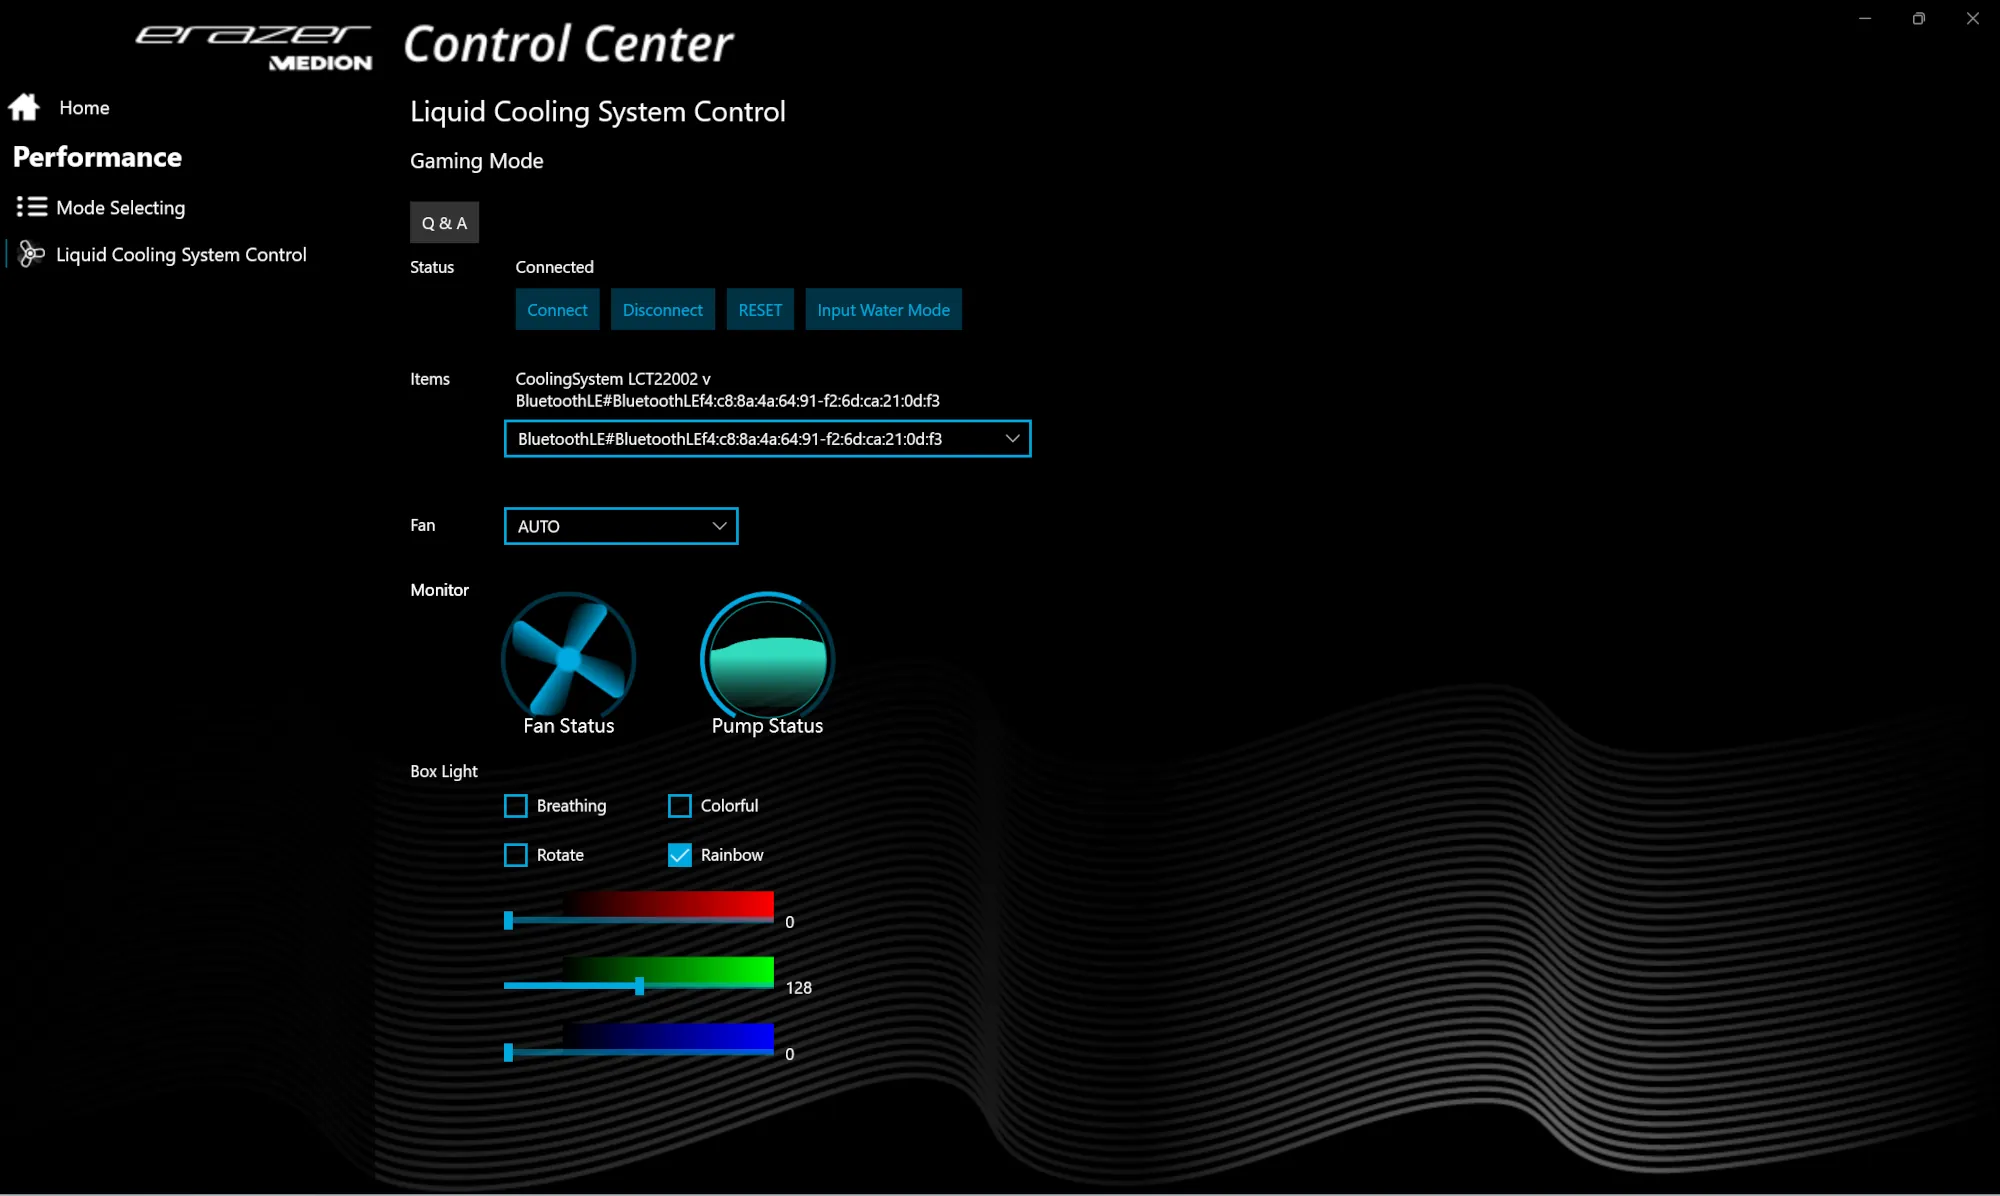The width and height of the screenshot is (2000, 1196).
Task: Click the Connect status button
Action: coord(557,309)
